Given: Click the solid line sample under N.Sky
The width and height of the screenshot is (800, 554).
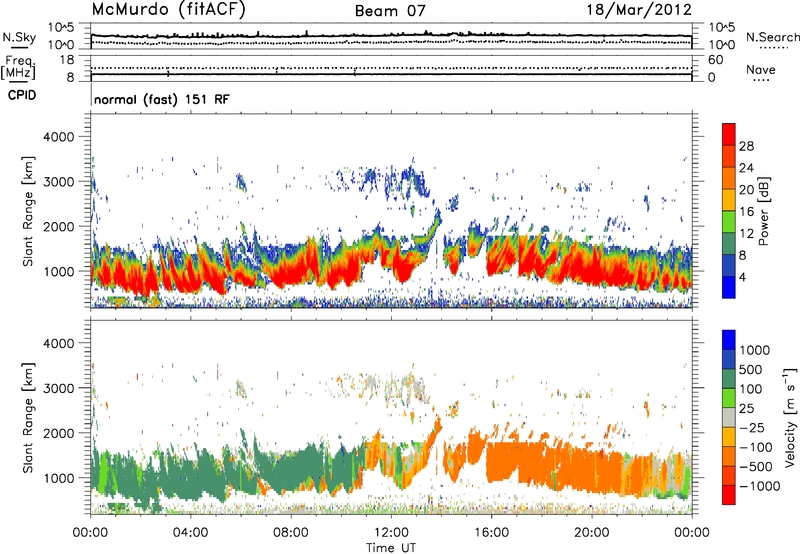Looking at the screenshot, I should tap(19, 47).
